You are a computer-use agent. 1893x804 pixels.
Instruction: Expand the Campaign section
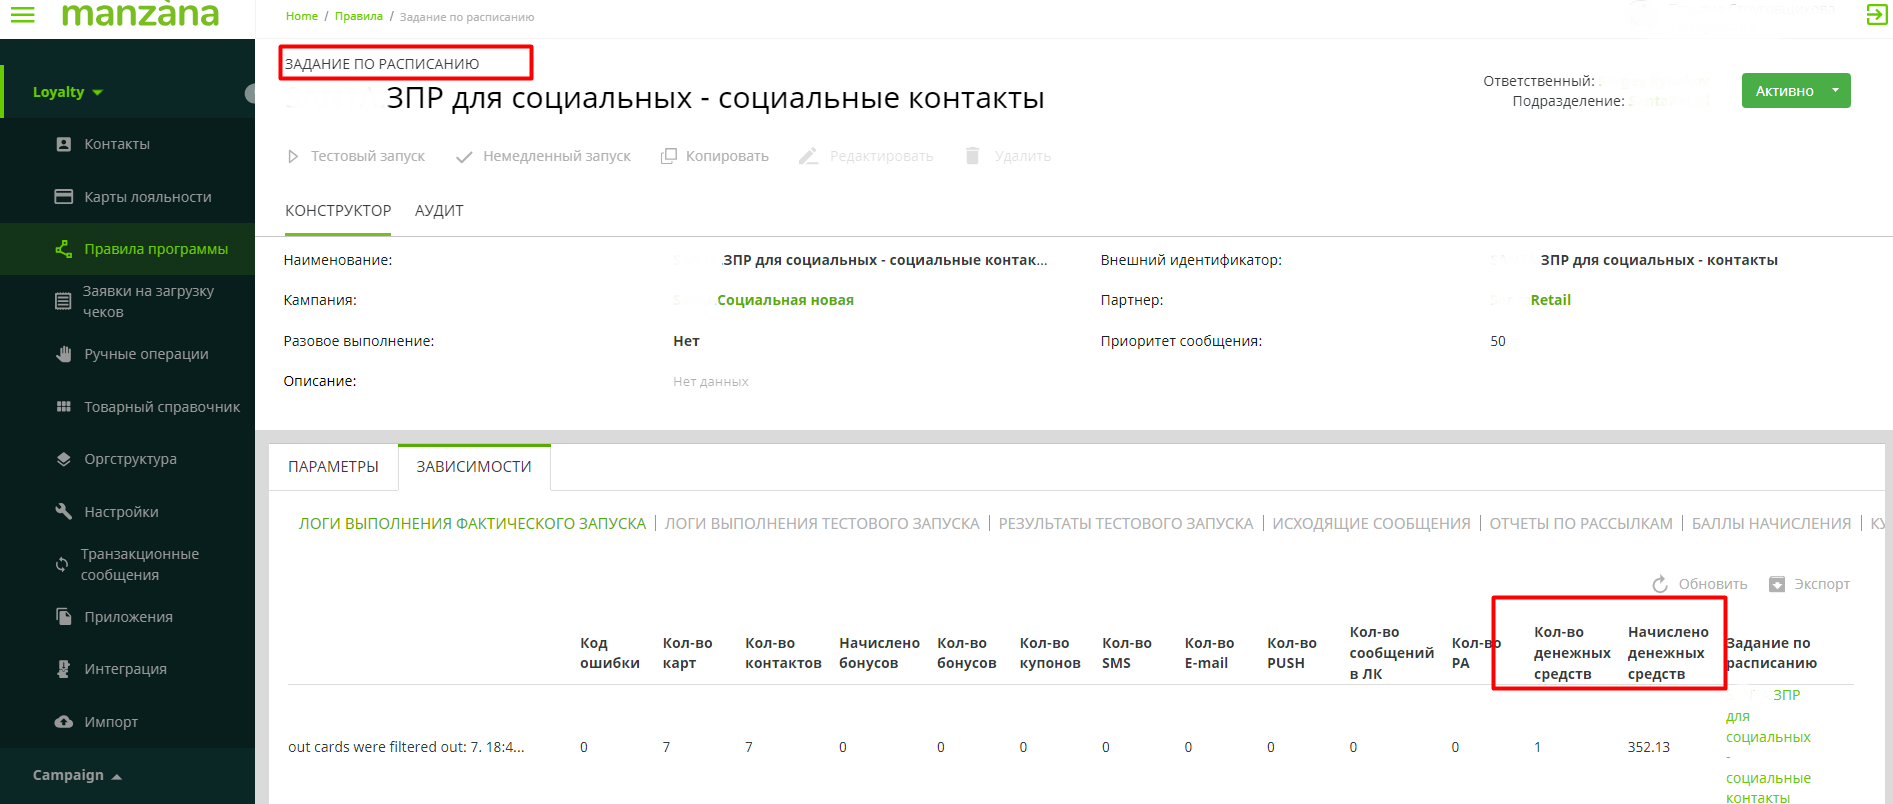(116, 776)
